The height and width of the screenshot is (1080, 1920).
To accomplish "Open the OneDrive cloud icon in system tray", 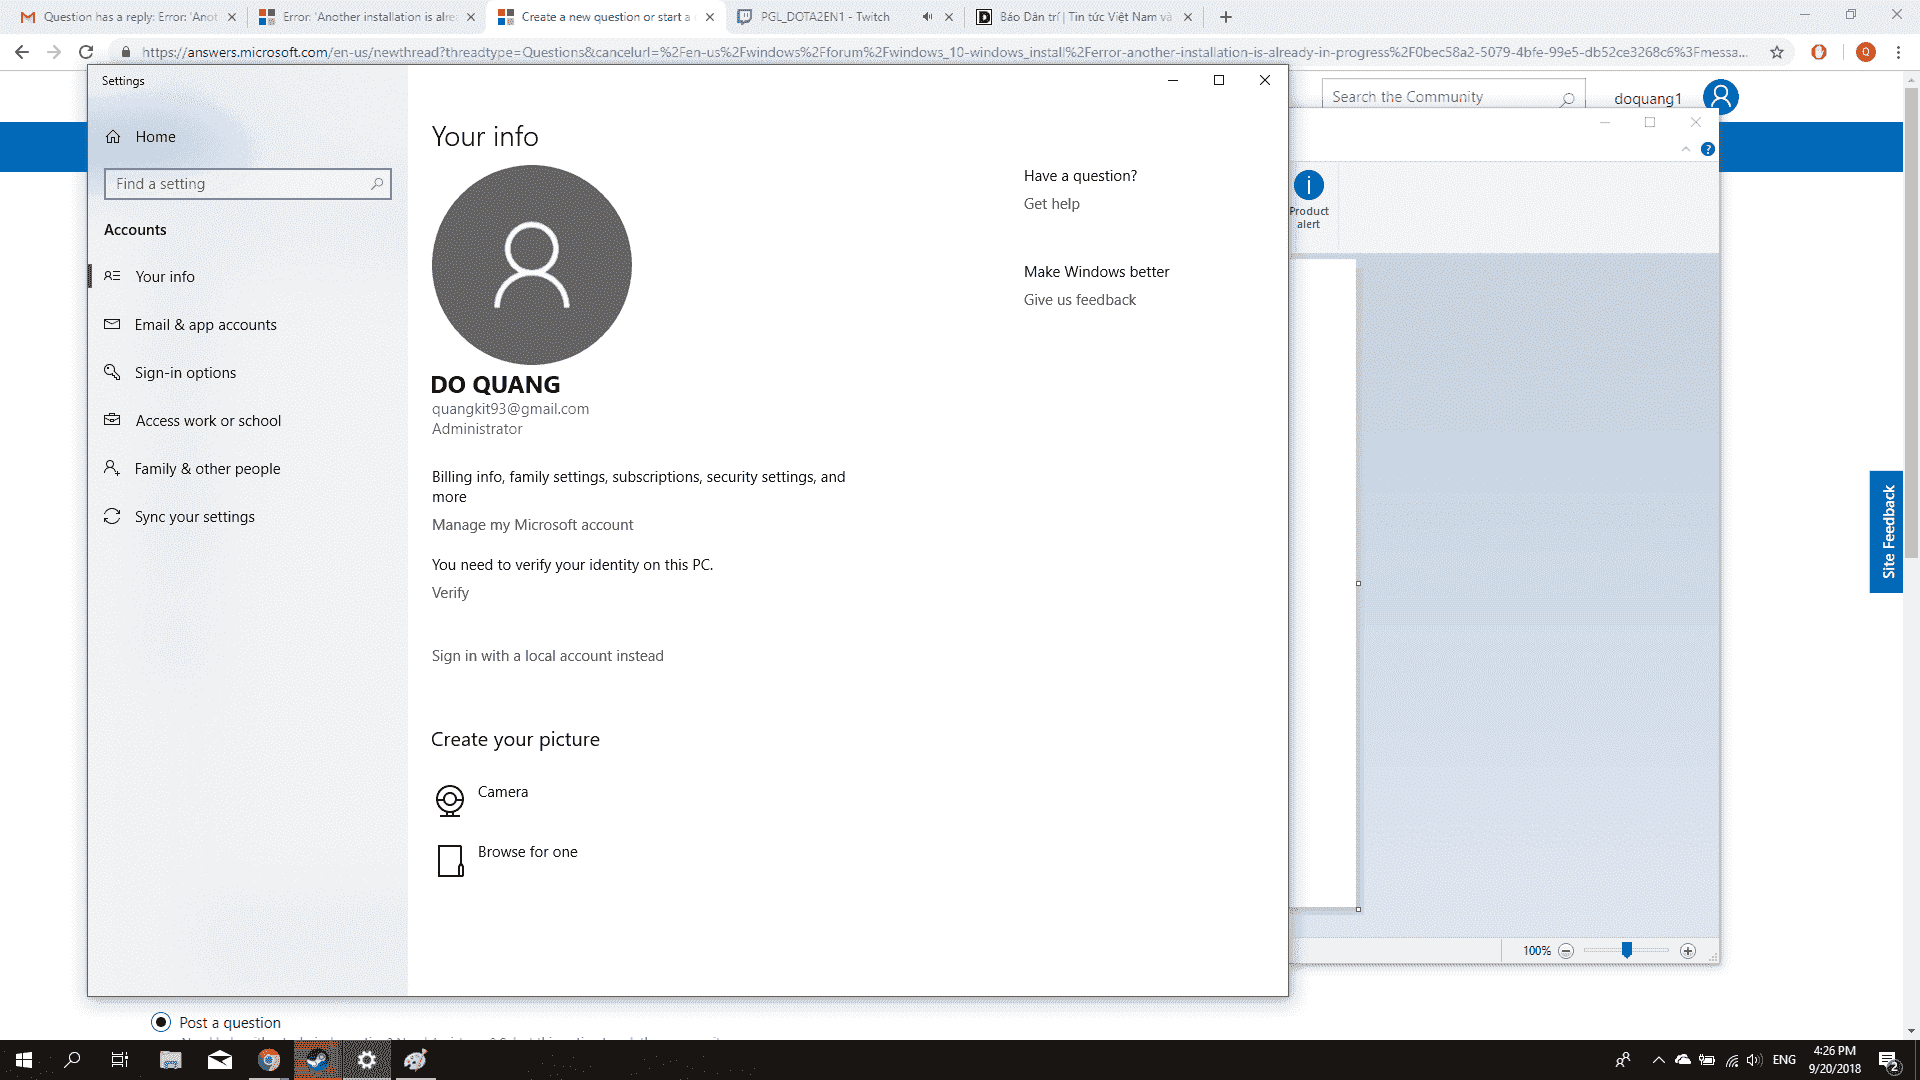I will tap(1683, 1060).
